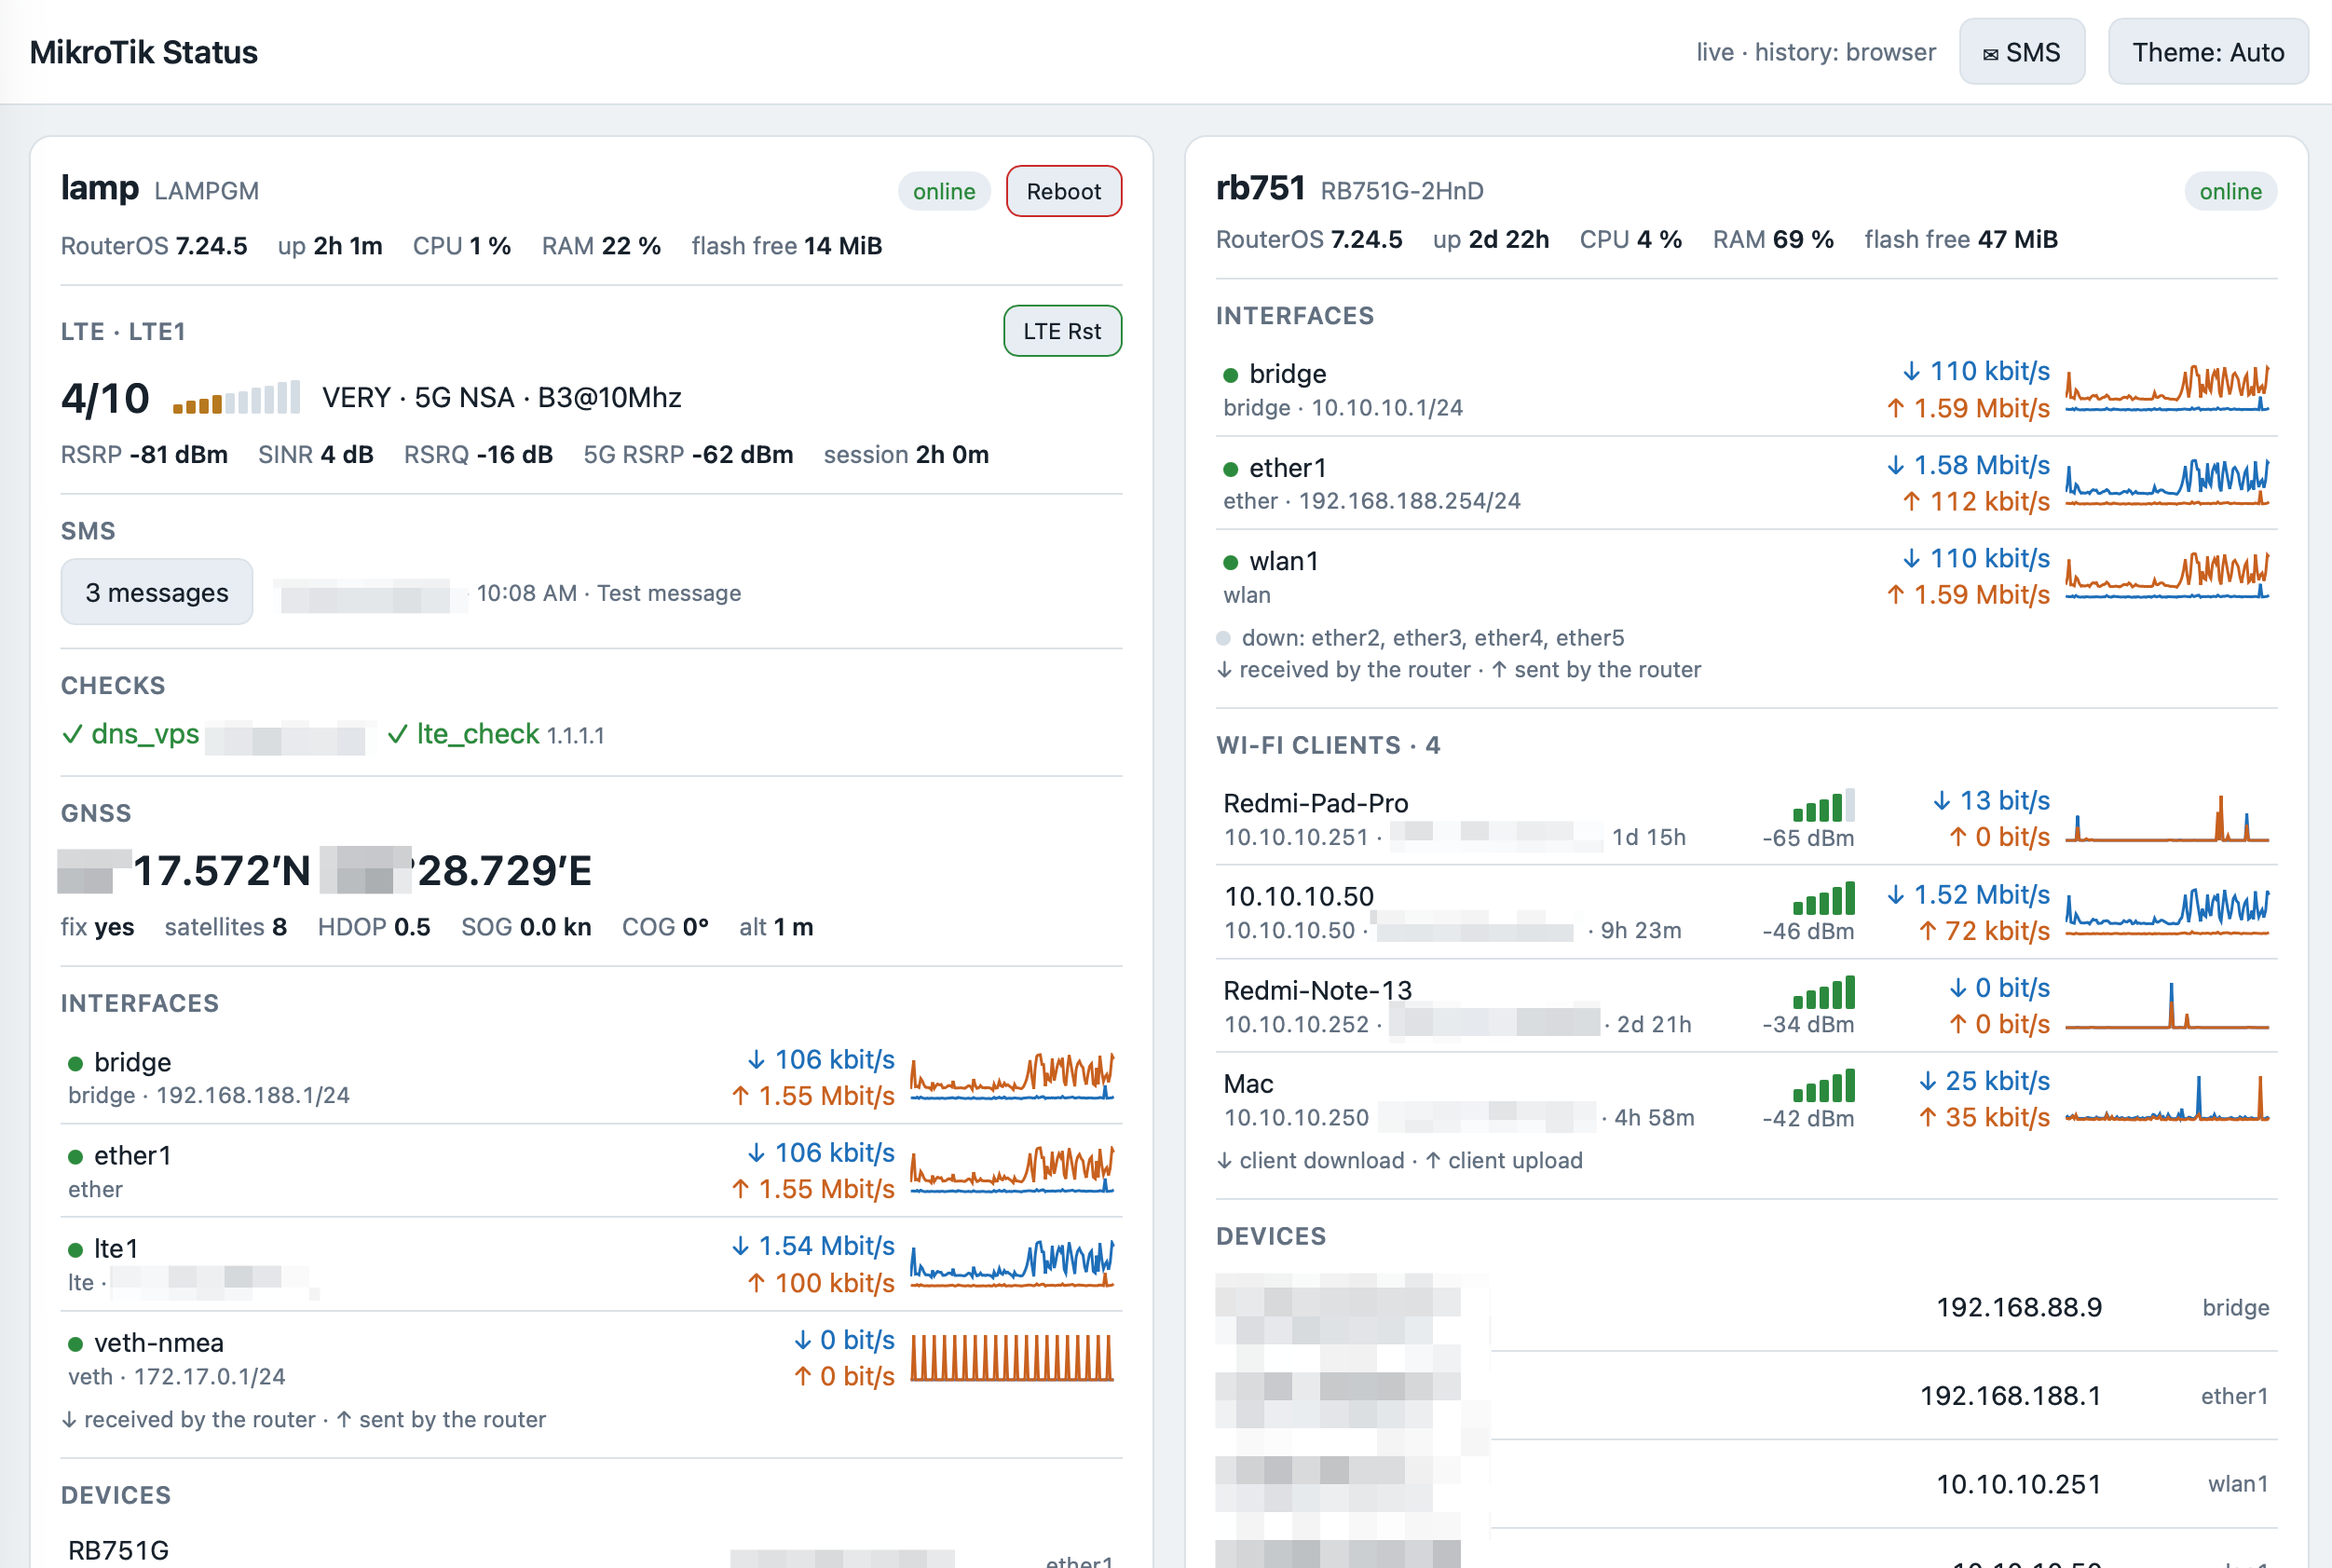The height and width of the screenshot is (1568, 2332).
Task: Switch theme using the Theme: Auto button
Action: [x=2207, y=52]
